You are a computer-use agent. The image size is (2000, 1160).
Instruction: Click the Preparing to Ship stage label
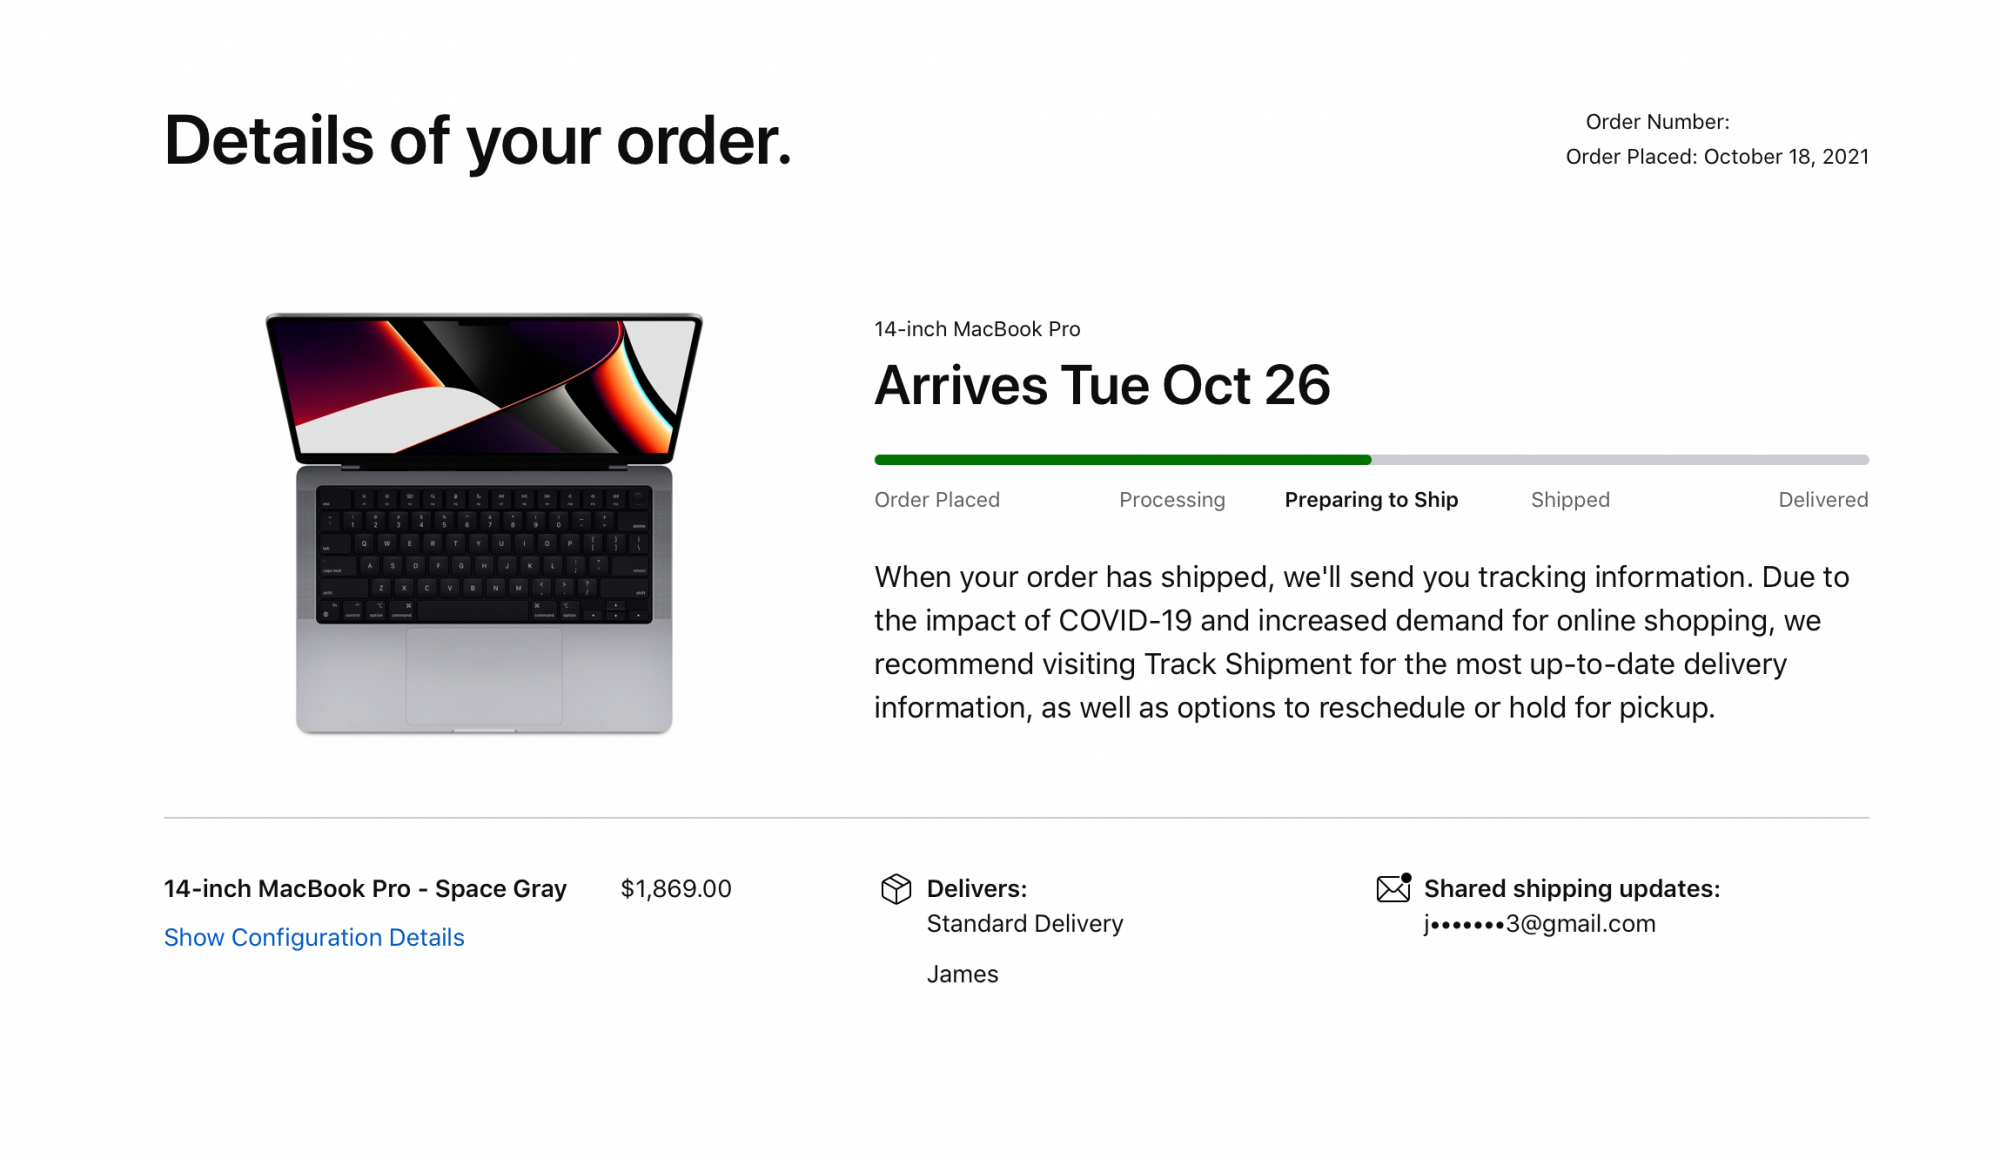(x=1371, y=500)
